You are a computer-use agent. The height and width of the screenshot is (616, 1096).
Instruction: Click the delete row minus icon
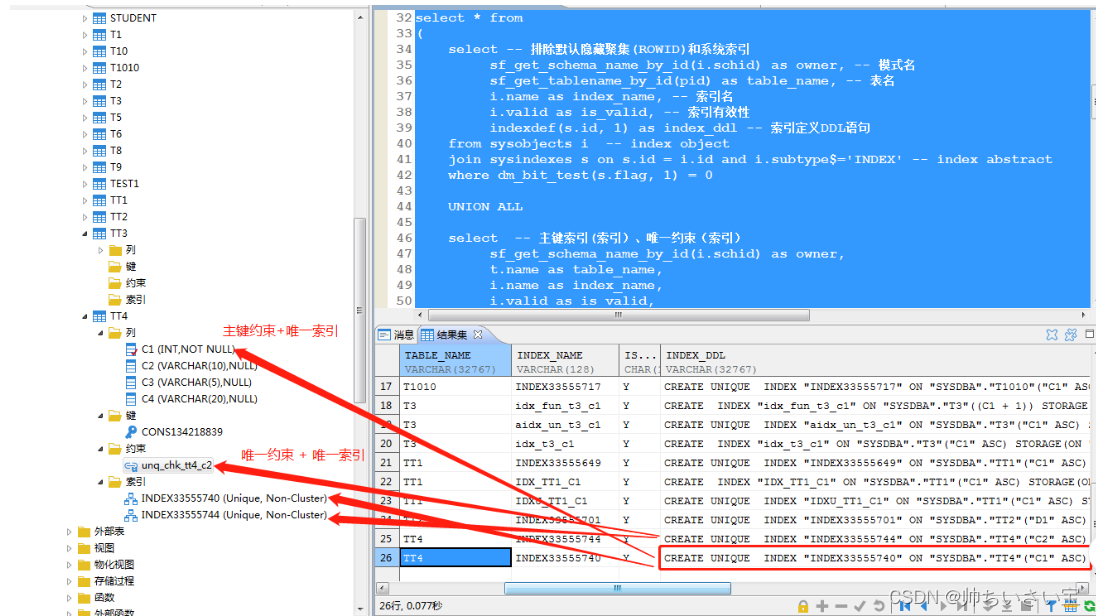(x=841, y=606)
